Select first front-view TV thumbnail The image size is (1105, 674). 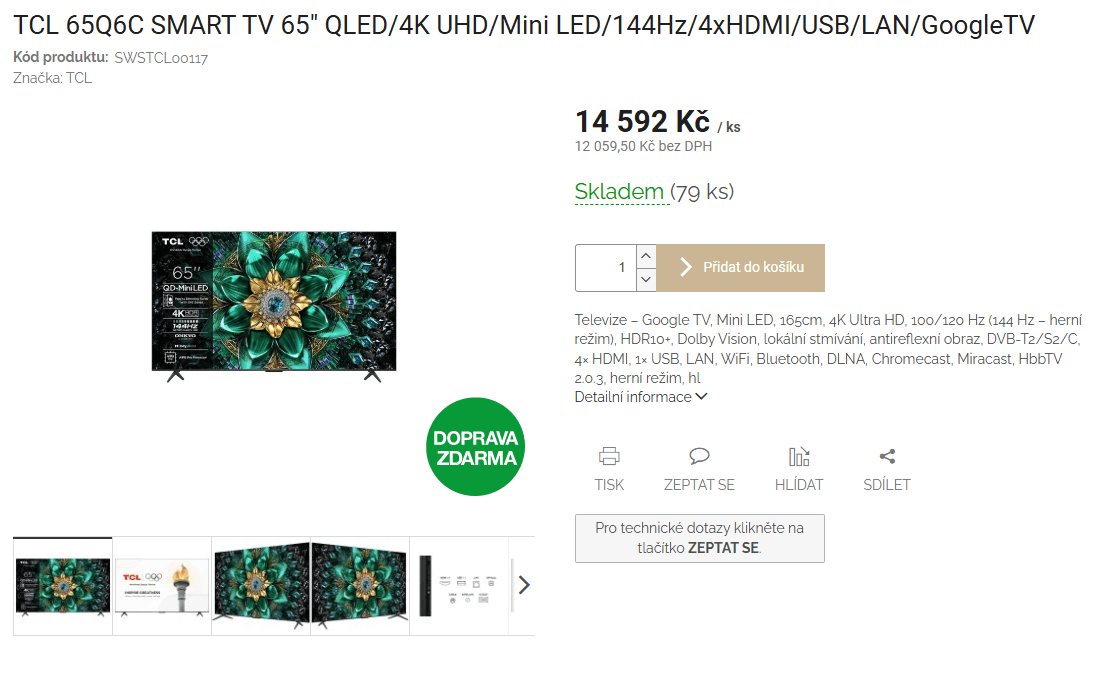tap(63, 586)
